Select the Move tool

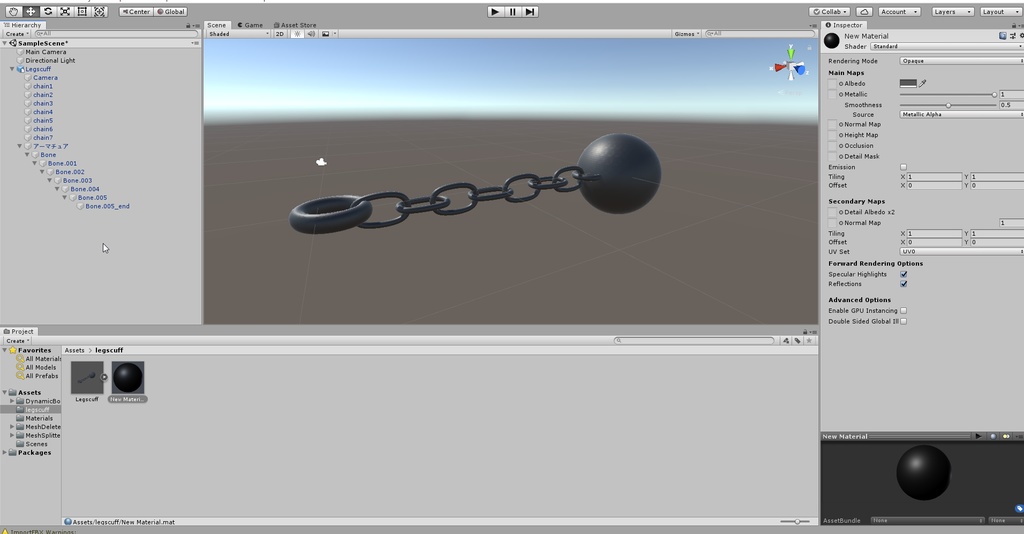click(x=31, y=12)
